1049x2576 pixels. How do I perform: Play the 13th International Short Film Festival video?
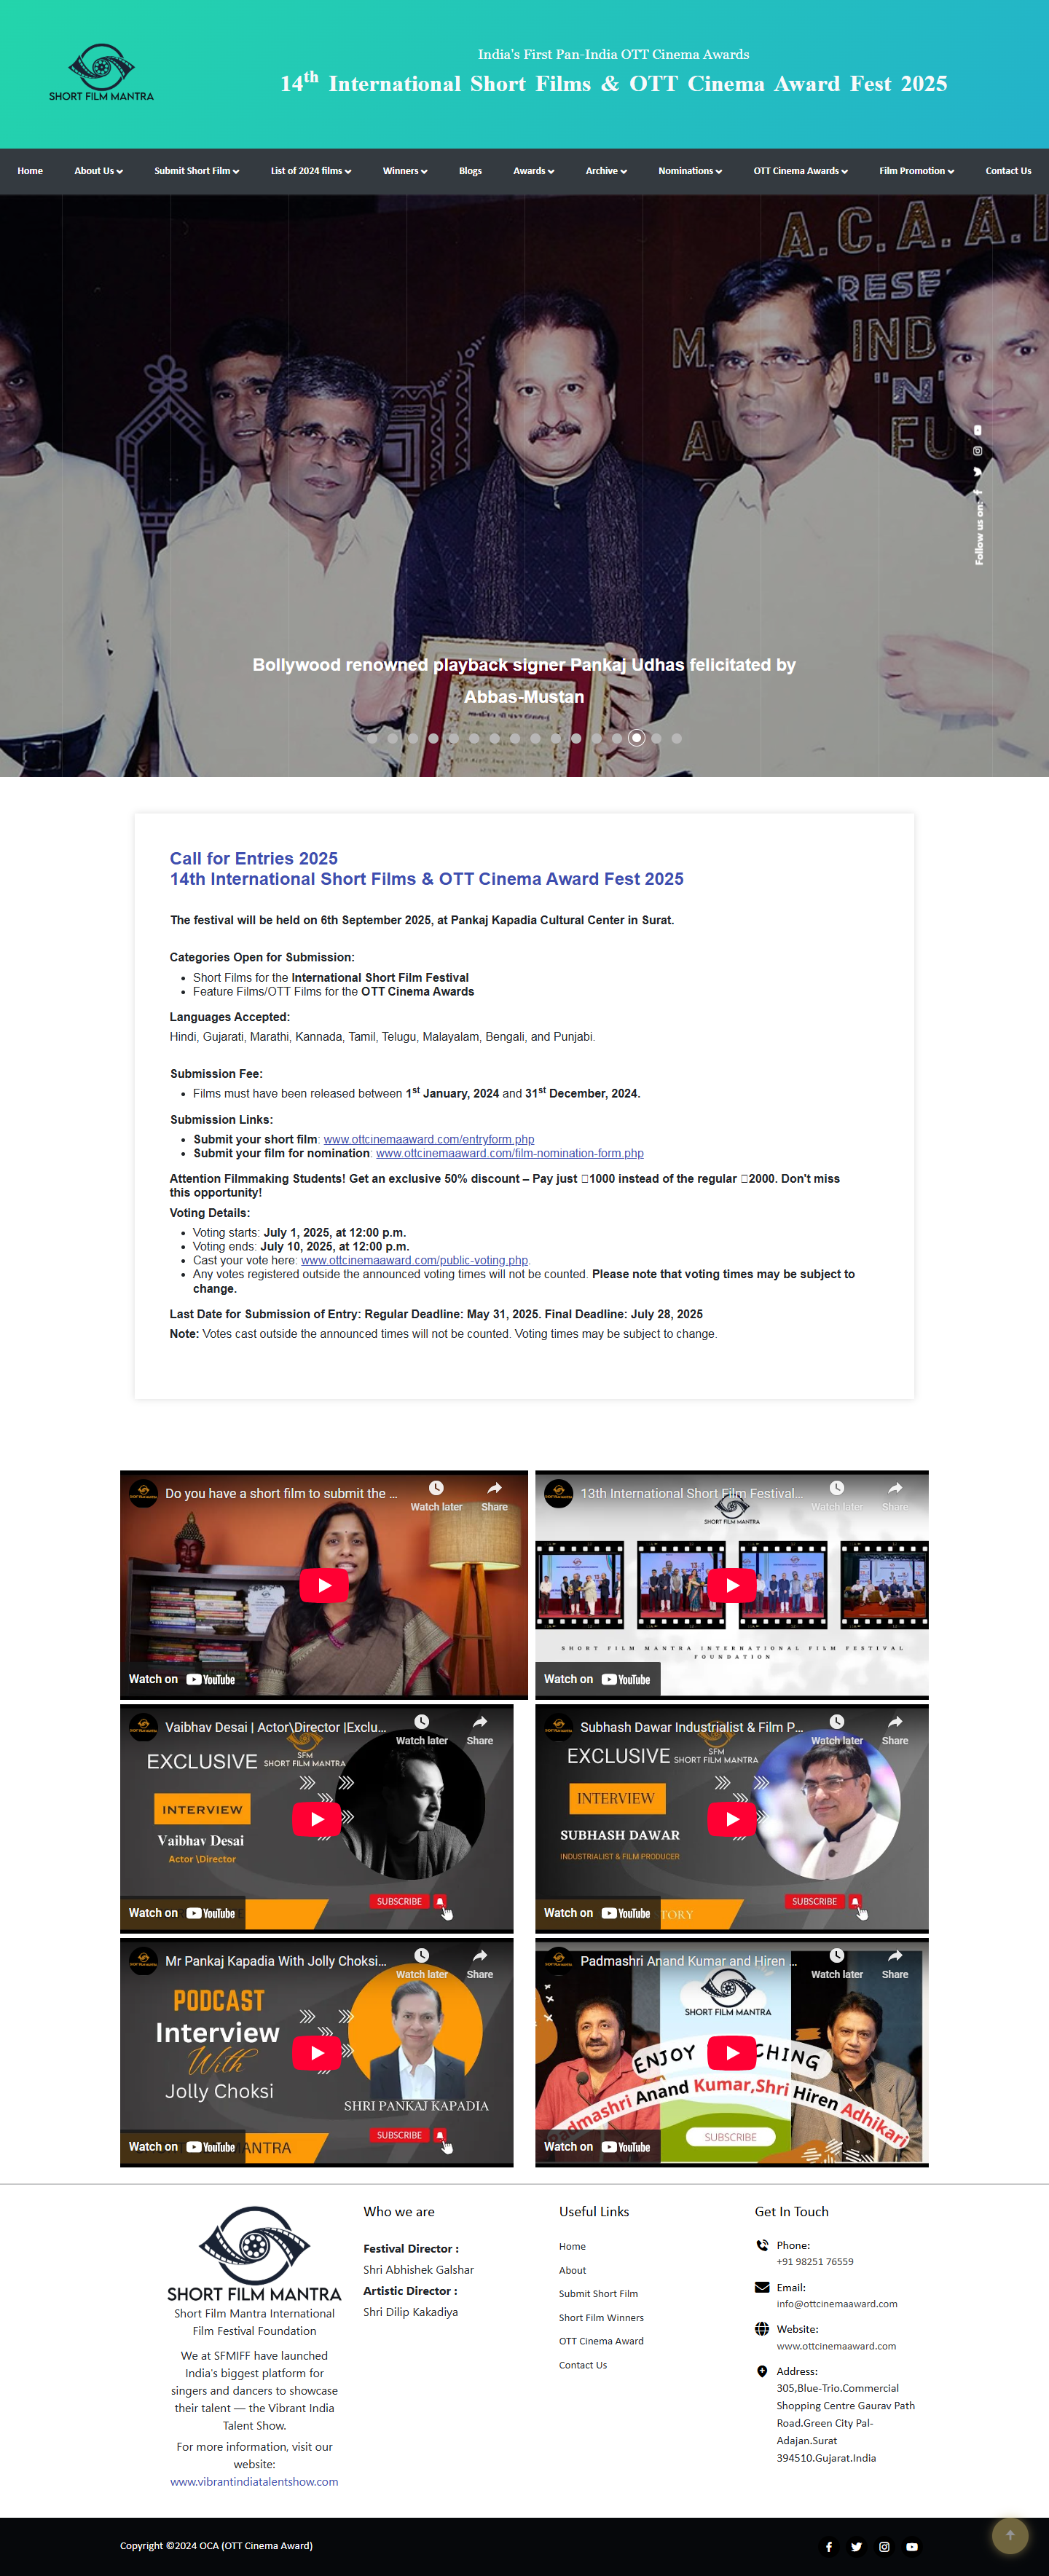(x=732, y=1585)
